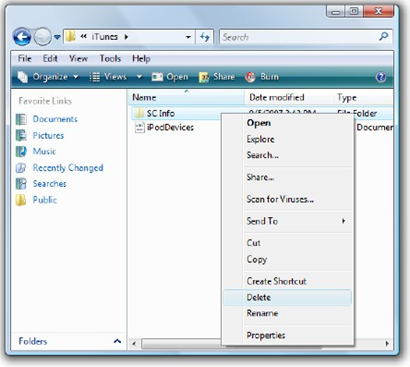
Task: Click the Organize toolbar button
Action: (x=48, y=77)
